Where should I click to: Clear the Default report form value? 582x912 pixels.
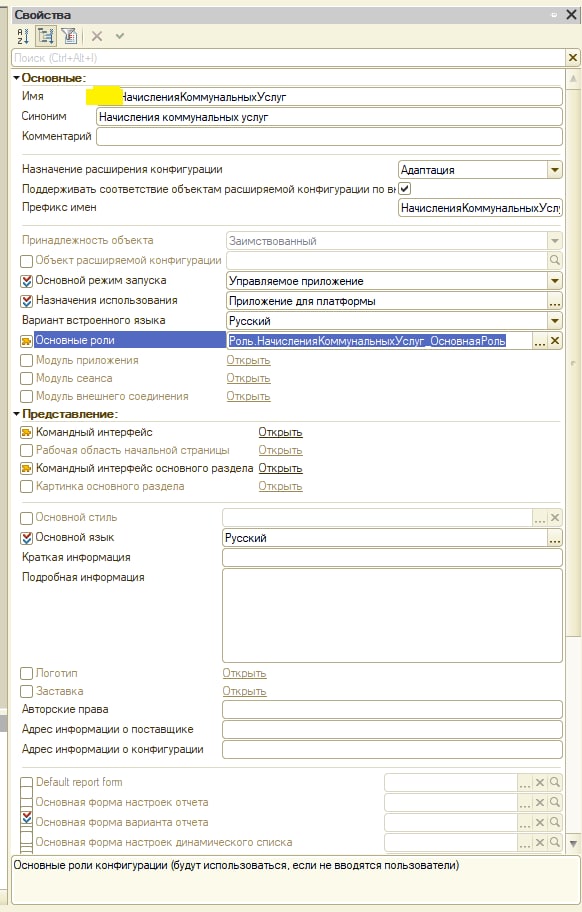tap(540, 783)
